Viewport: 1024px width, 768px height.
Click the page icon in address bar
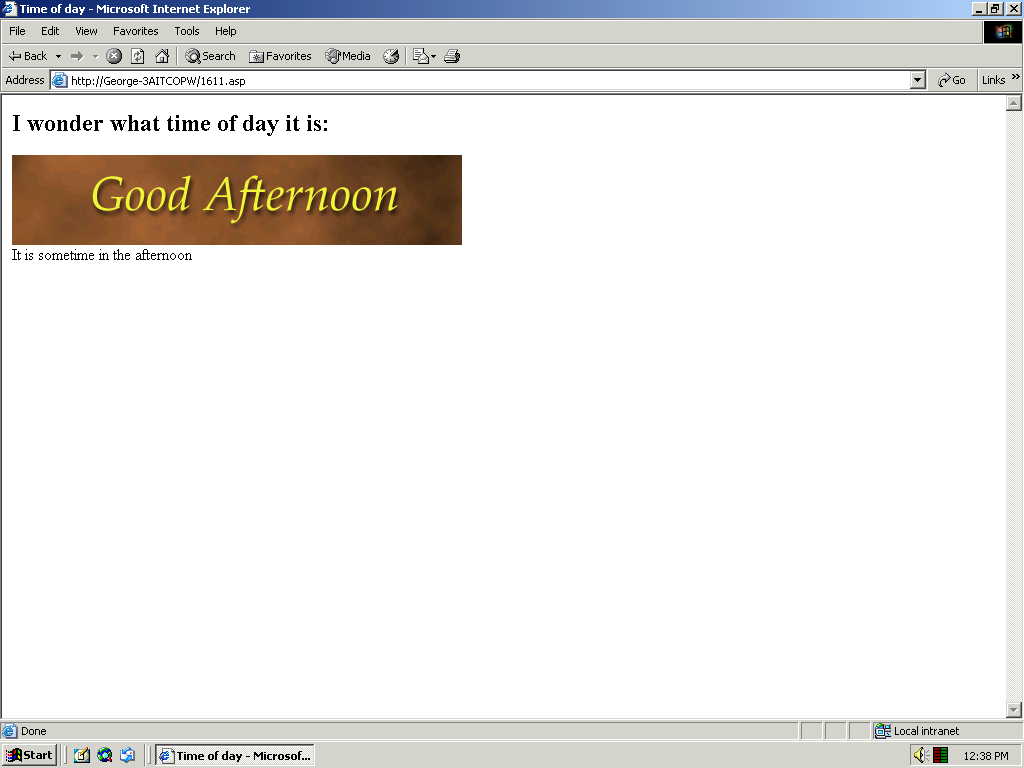coord(59,80)
